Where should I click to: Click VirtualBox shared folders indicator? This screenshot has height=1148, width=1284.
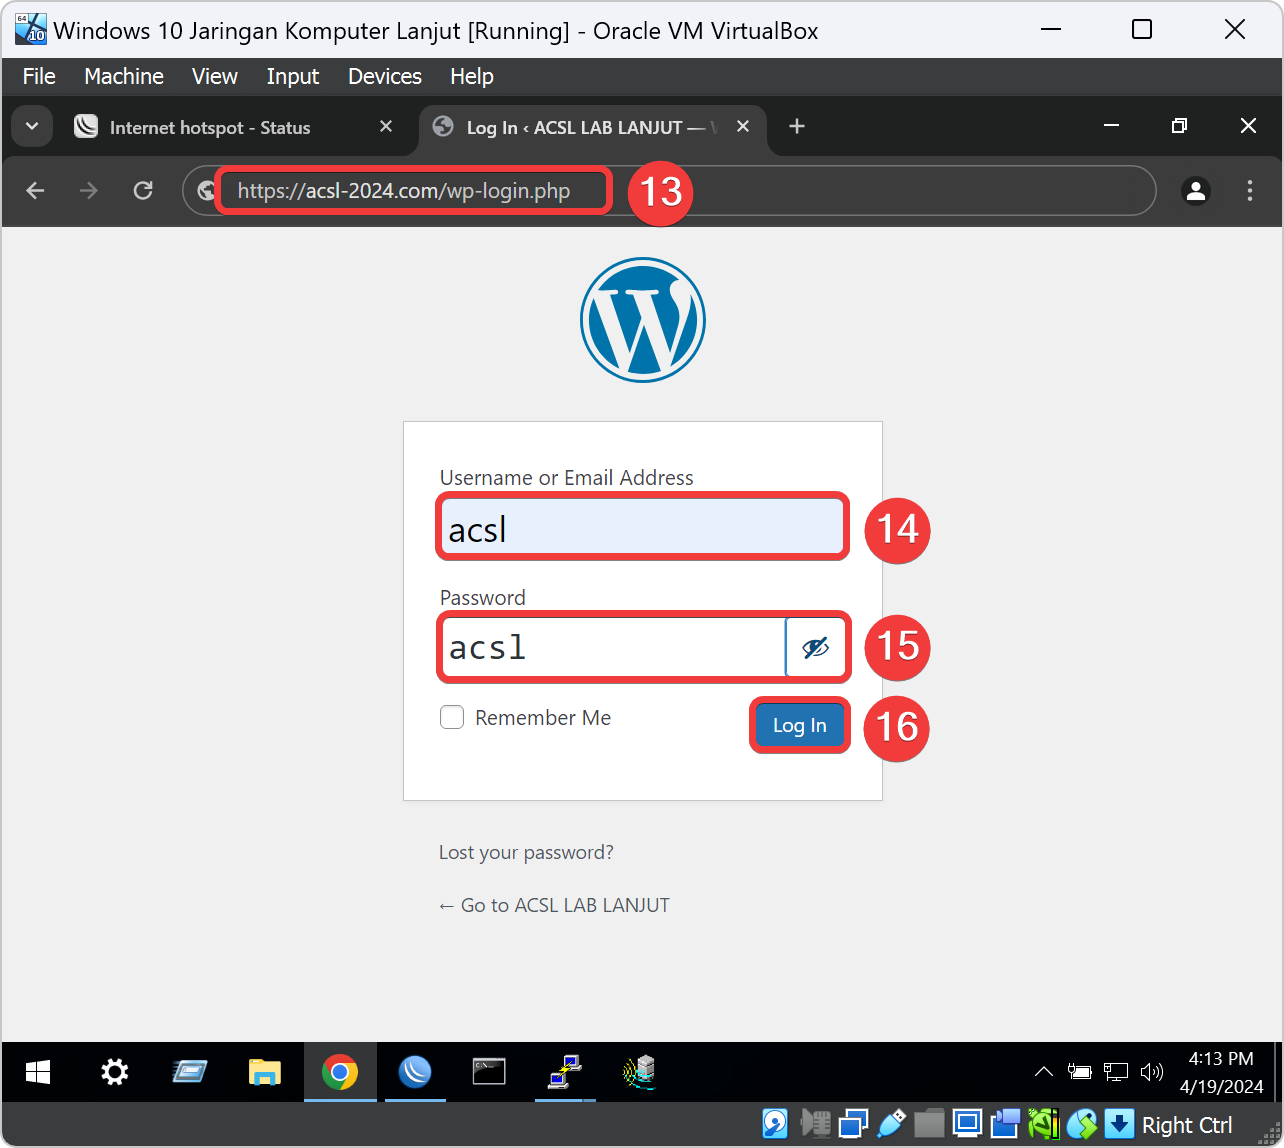tap(929, 1124)
